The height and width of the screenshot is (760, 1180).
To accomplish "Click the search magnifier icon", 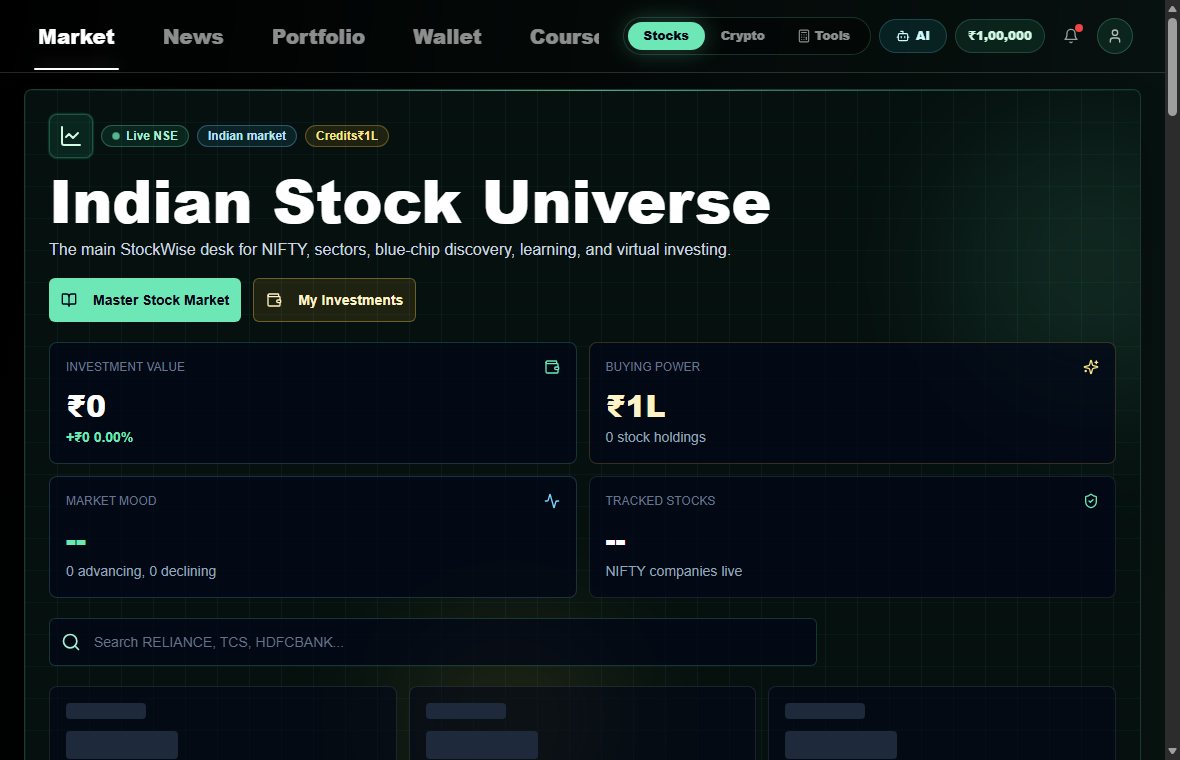I will [x=71, y=642].
